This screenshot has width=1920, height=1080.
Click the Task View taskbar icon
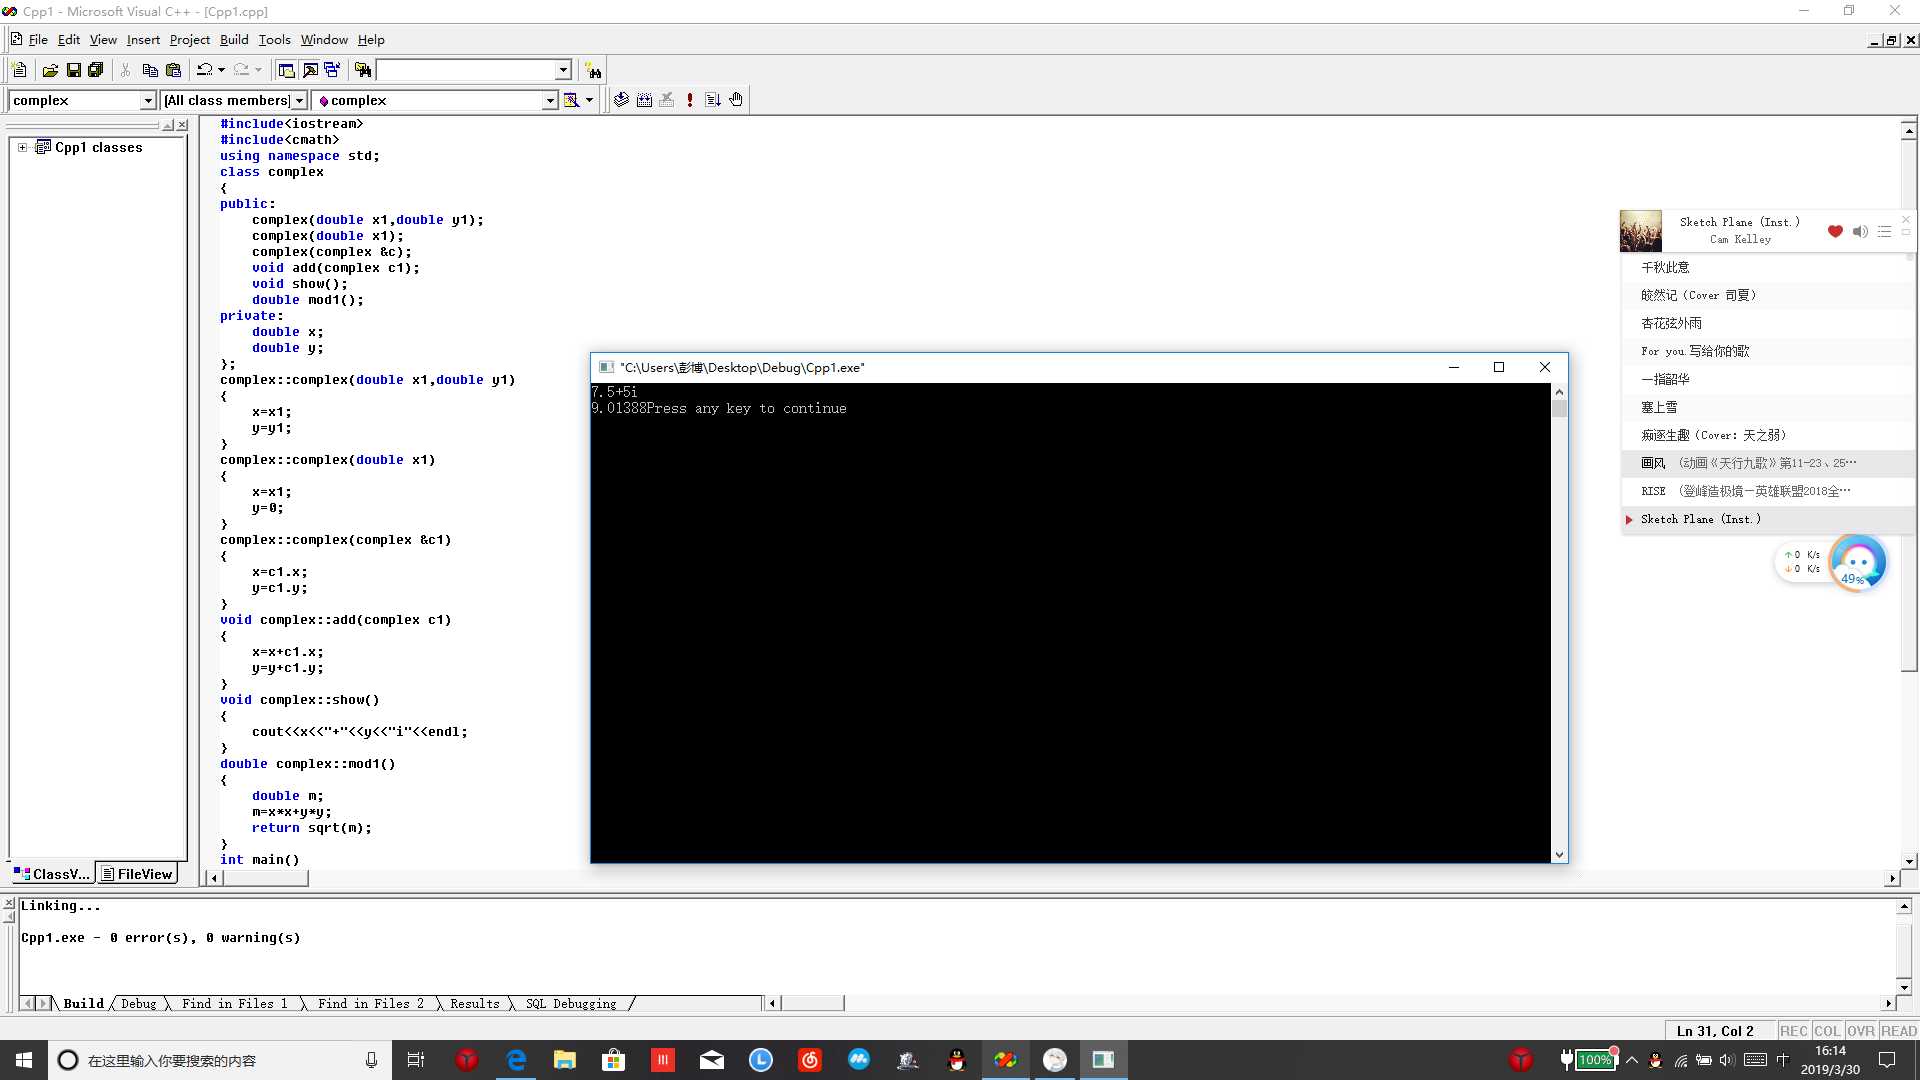click(416, 1060)
